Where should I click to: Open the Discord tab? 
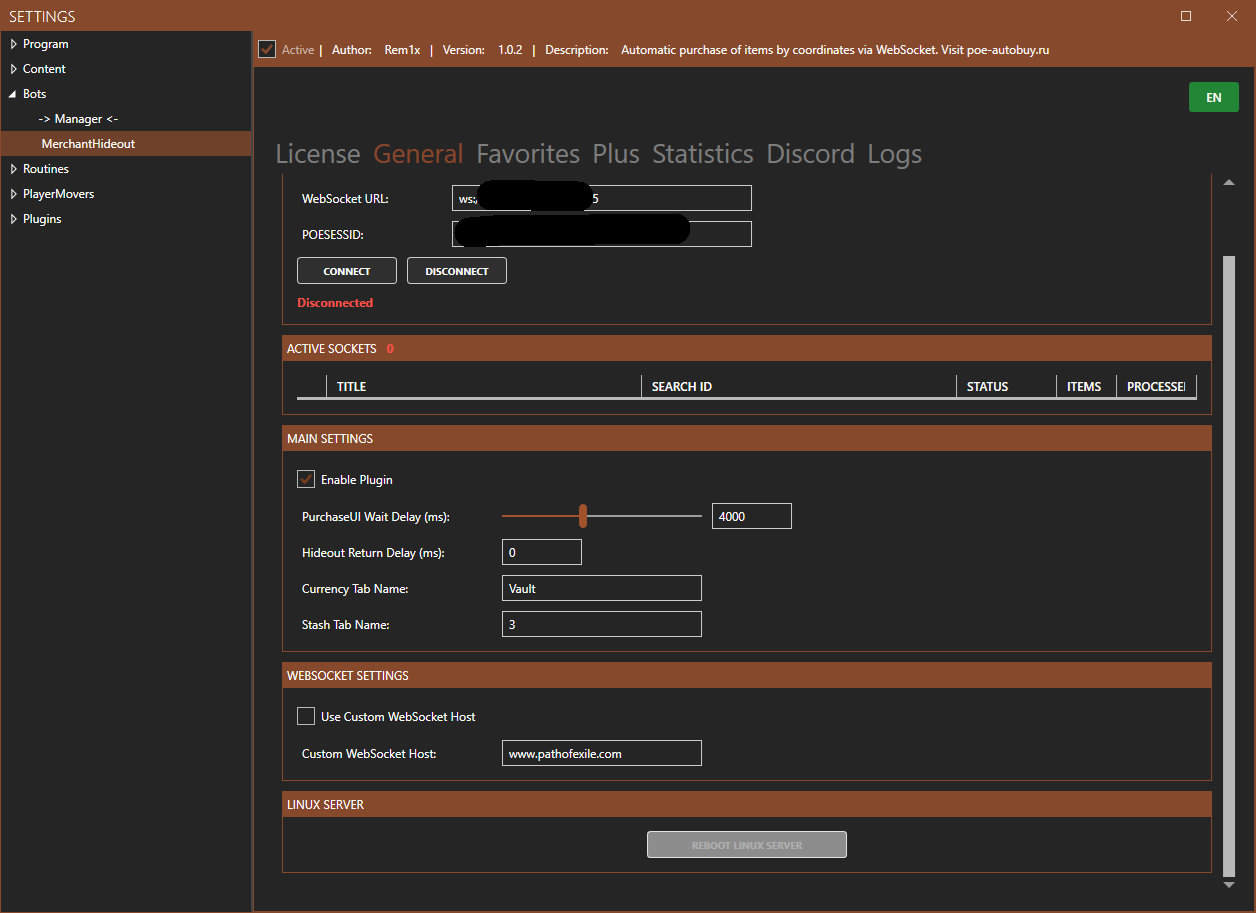[x=810, y=154]
